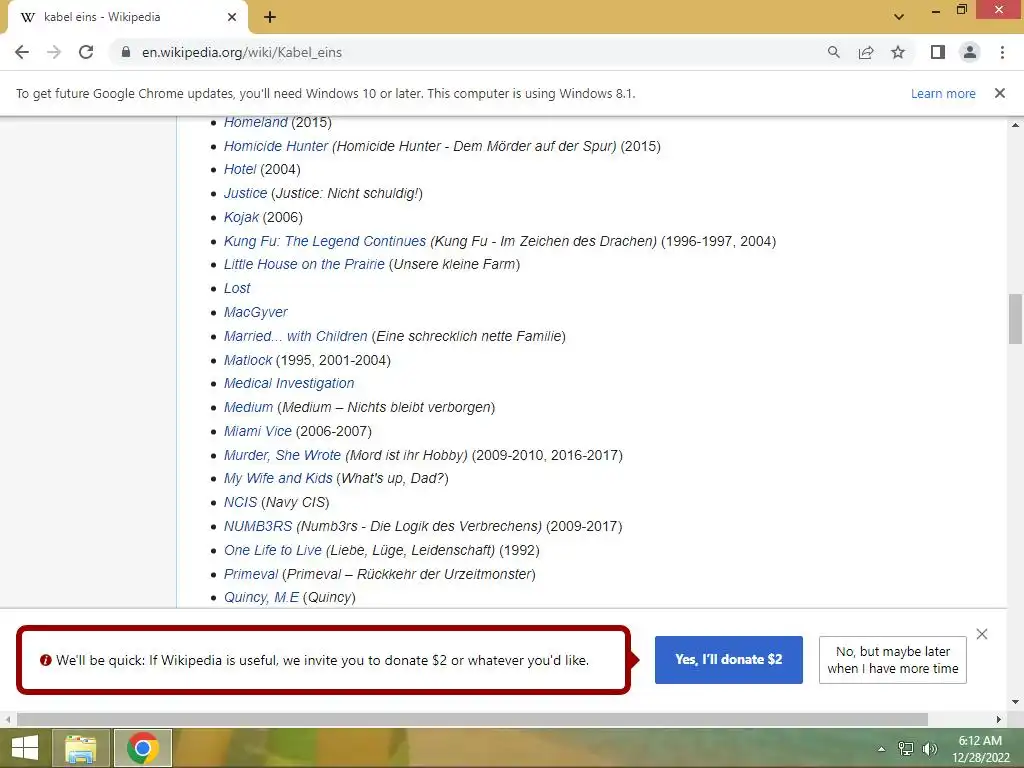Open the Kojak article link

[x=241, y=217]
